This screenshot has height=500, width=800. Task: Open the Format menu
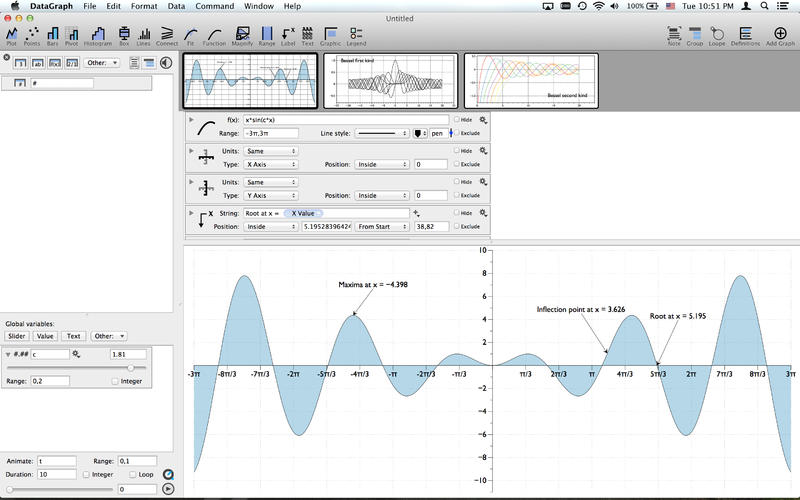[x=144, y=6]
